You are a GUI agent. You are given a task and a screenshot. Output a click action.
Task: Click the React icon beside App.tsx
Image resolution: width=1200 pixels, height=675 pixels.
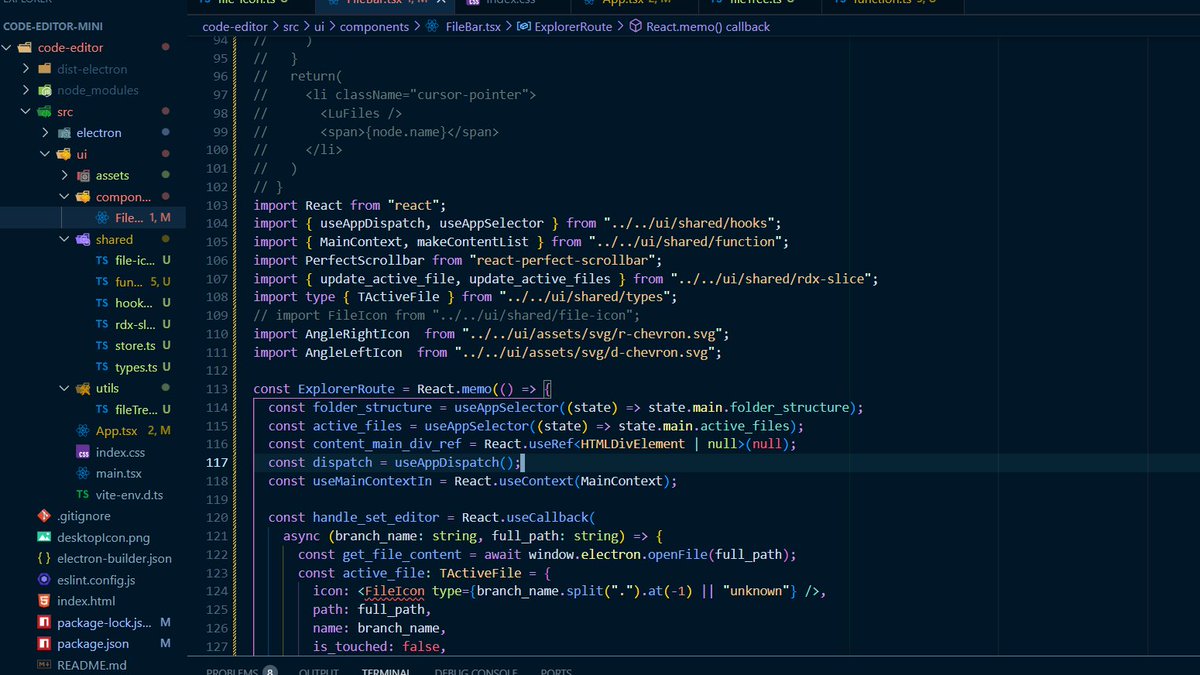coord(83,431)
